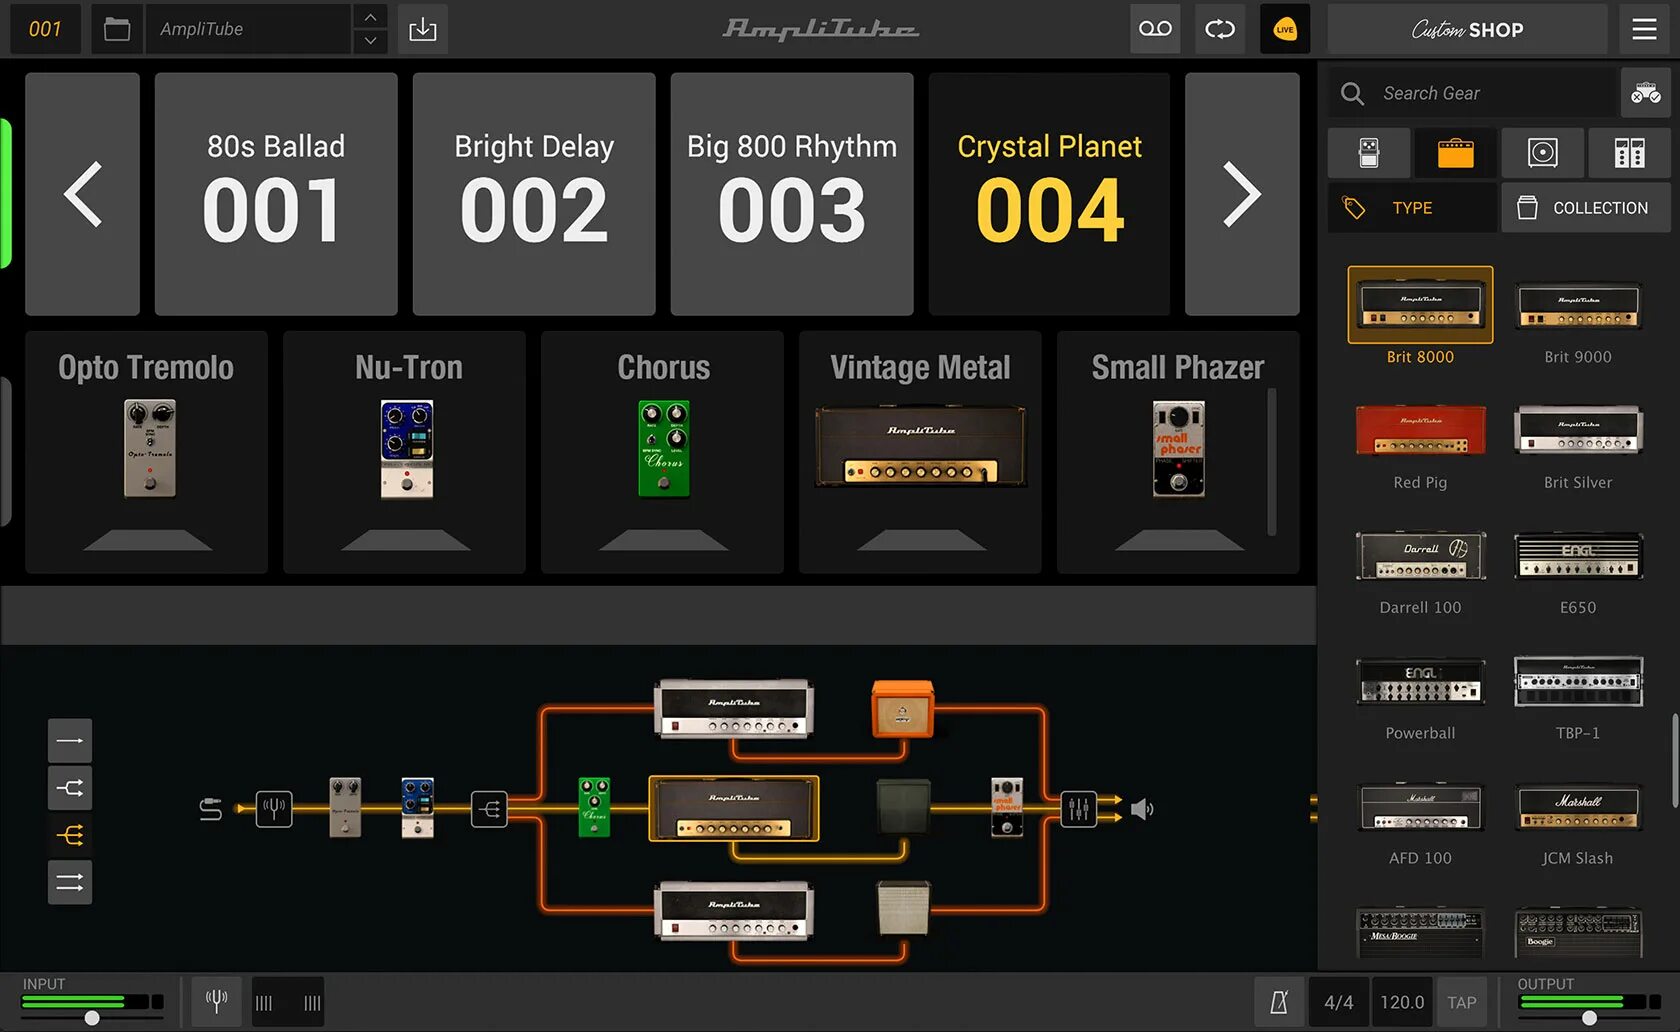The height and width of the screenshot is (1032, 1680).
Task: Go to previous preset bank arrow
Action: pyautogui.click(x=82, y=194)
